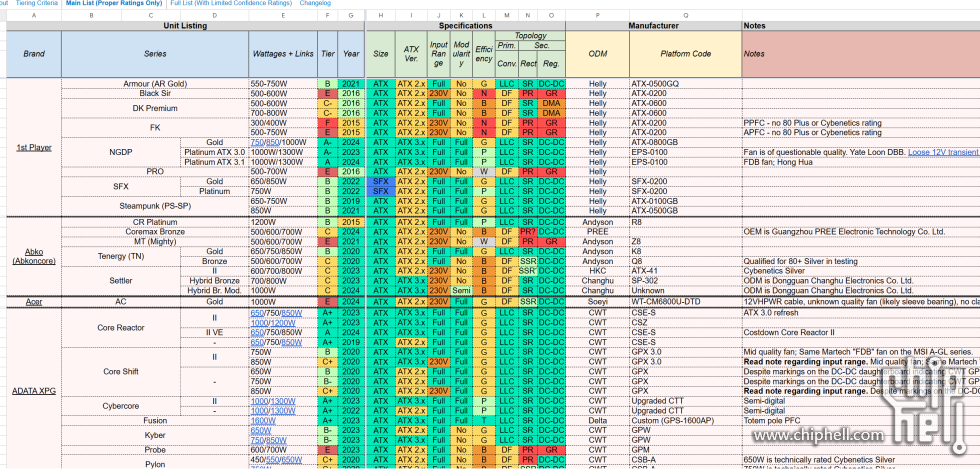Screen dimensions: 980x470
Task: Select the Pylon series cell
Action: click(155, 463)
